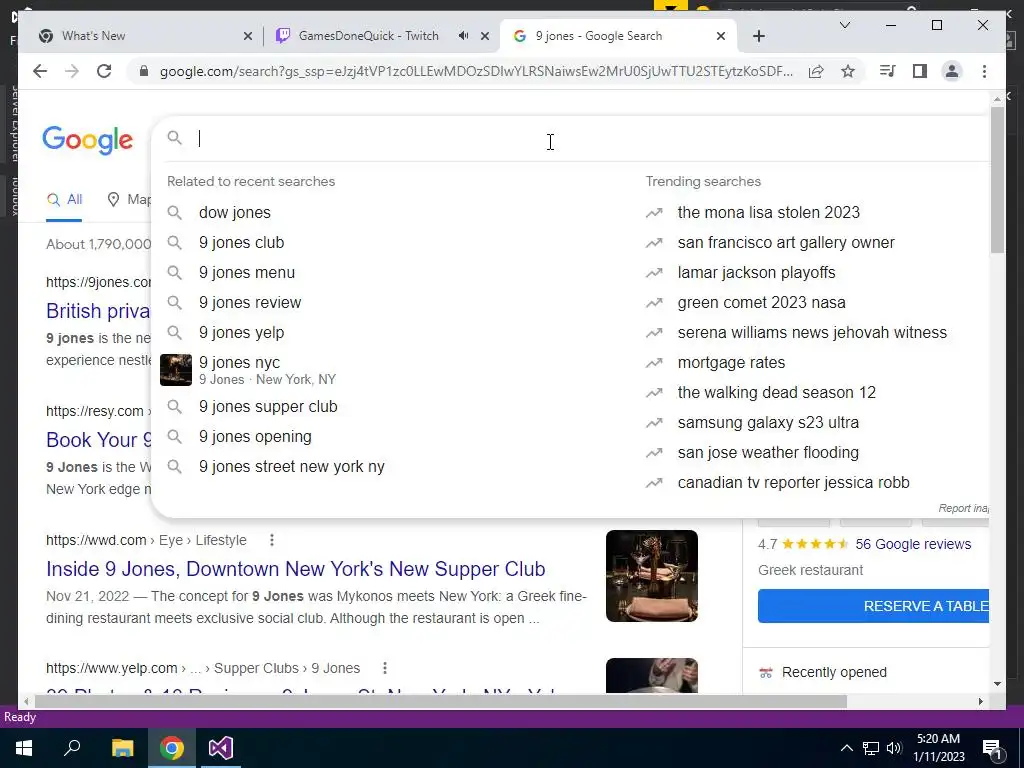This screenshot has width=1024, height=768.
Task: Open the Windows notification center
Action: coord(992,750)
